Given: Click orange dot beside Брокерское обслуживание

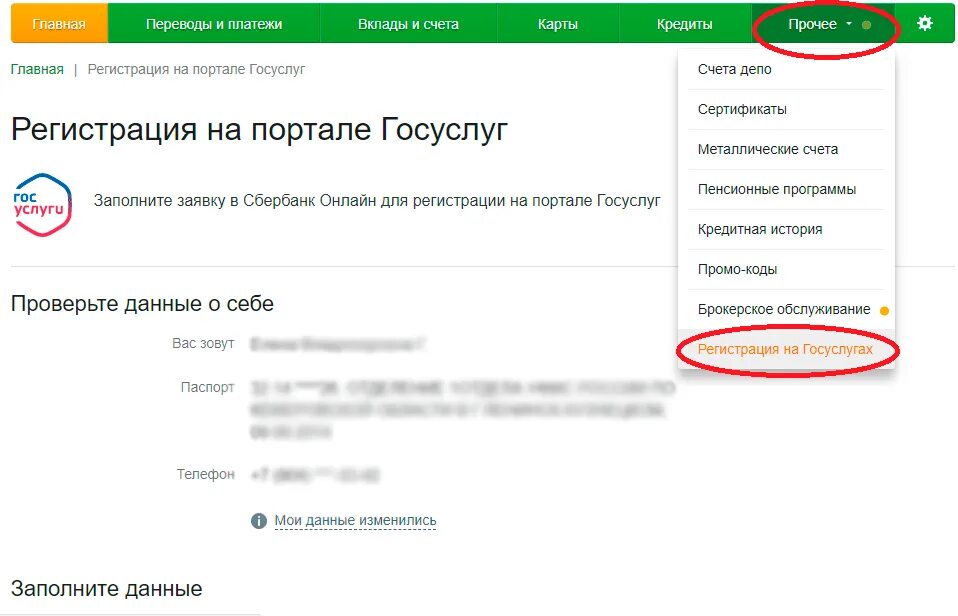Looking at the screenshot, I should pos(883,310).
